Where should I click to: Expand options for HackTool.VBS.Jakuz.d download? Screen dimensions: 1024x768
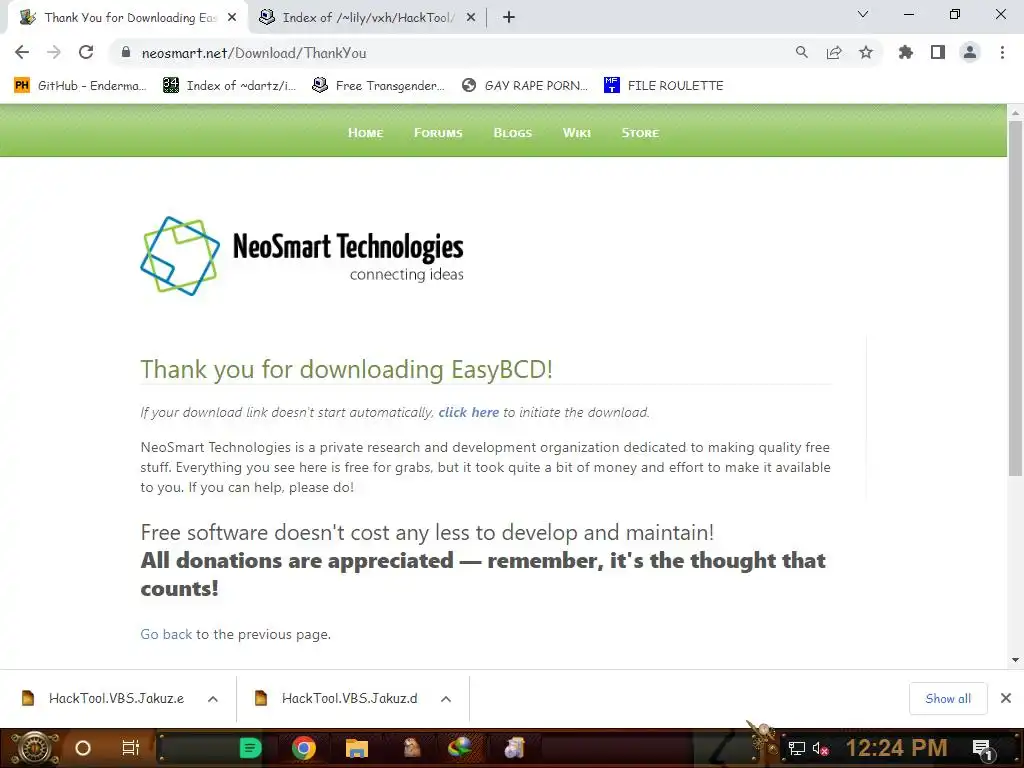coord(445,699)
